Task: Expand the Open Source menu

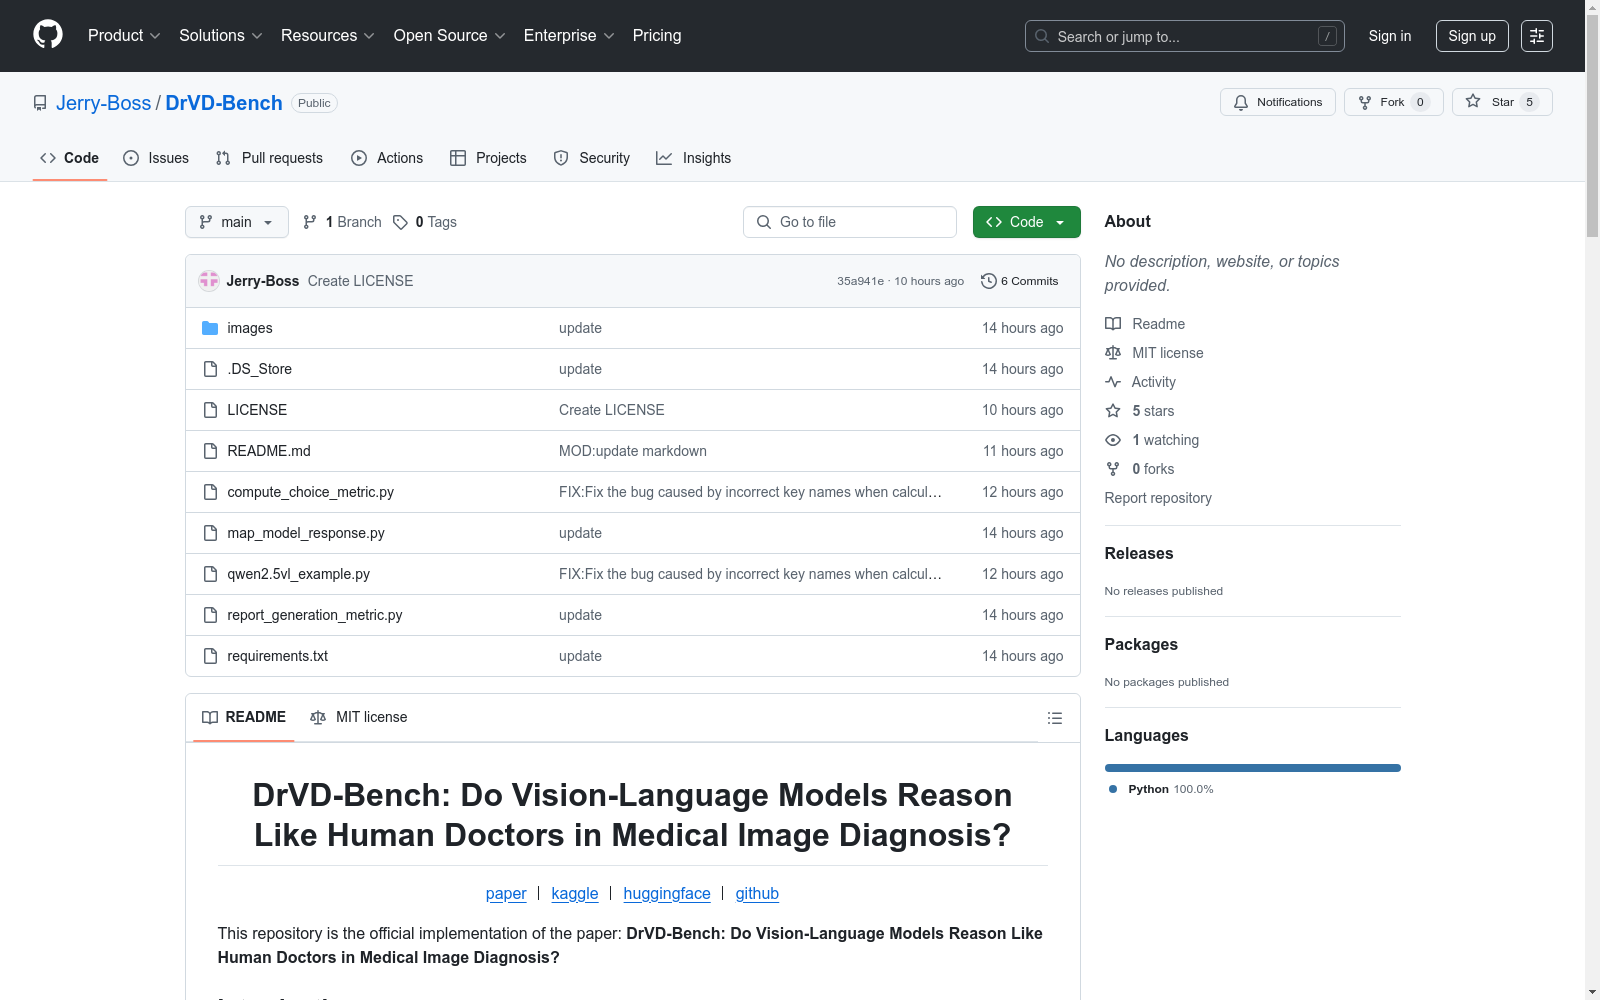Action: click(x=450, y=36)
